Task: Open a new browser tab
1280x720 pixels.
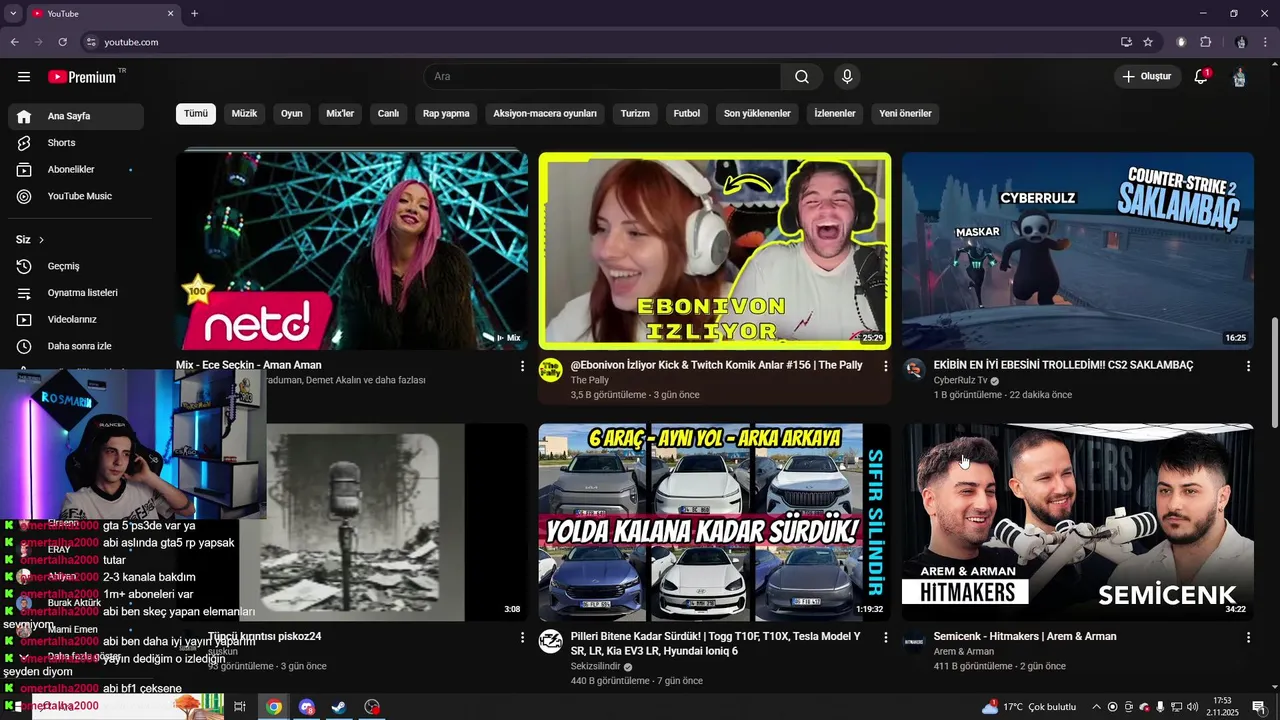Action: (194, 13)
